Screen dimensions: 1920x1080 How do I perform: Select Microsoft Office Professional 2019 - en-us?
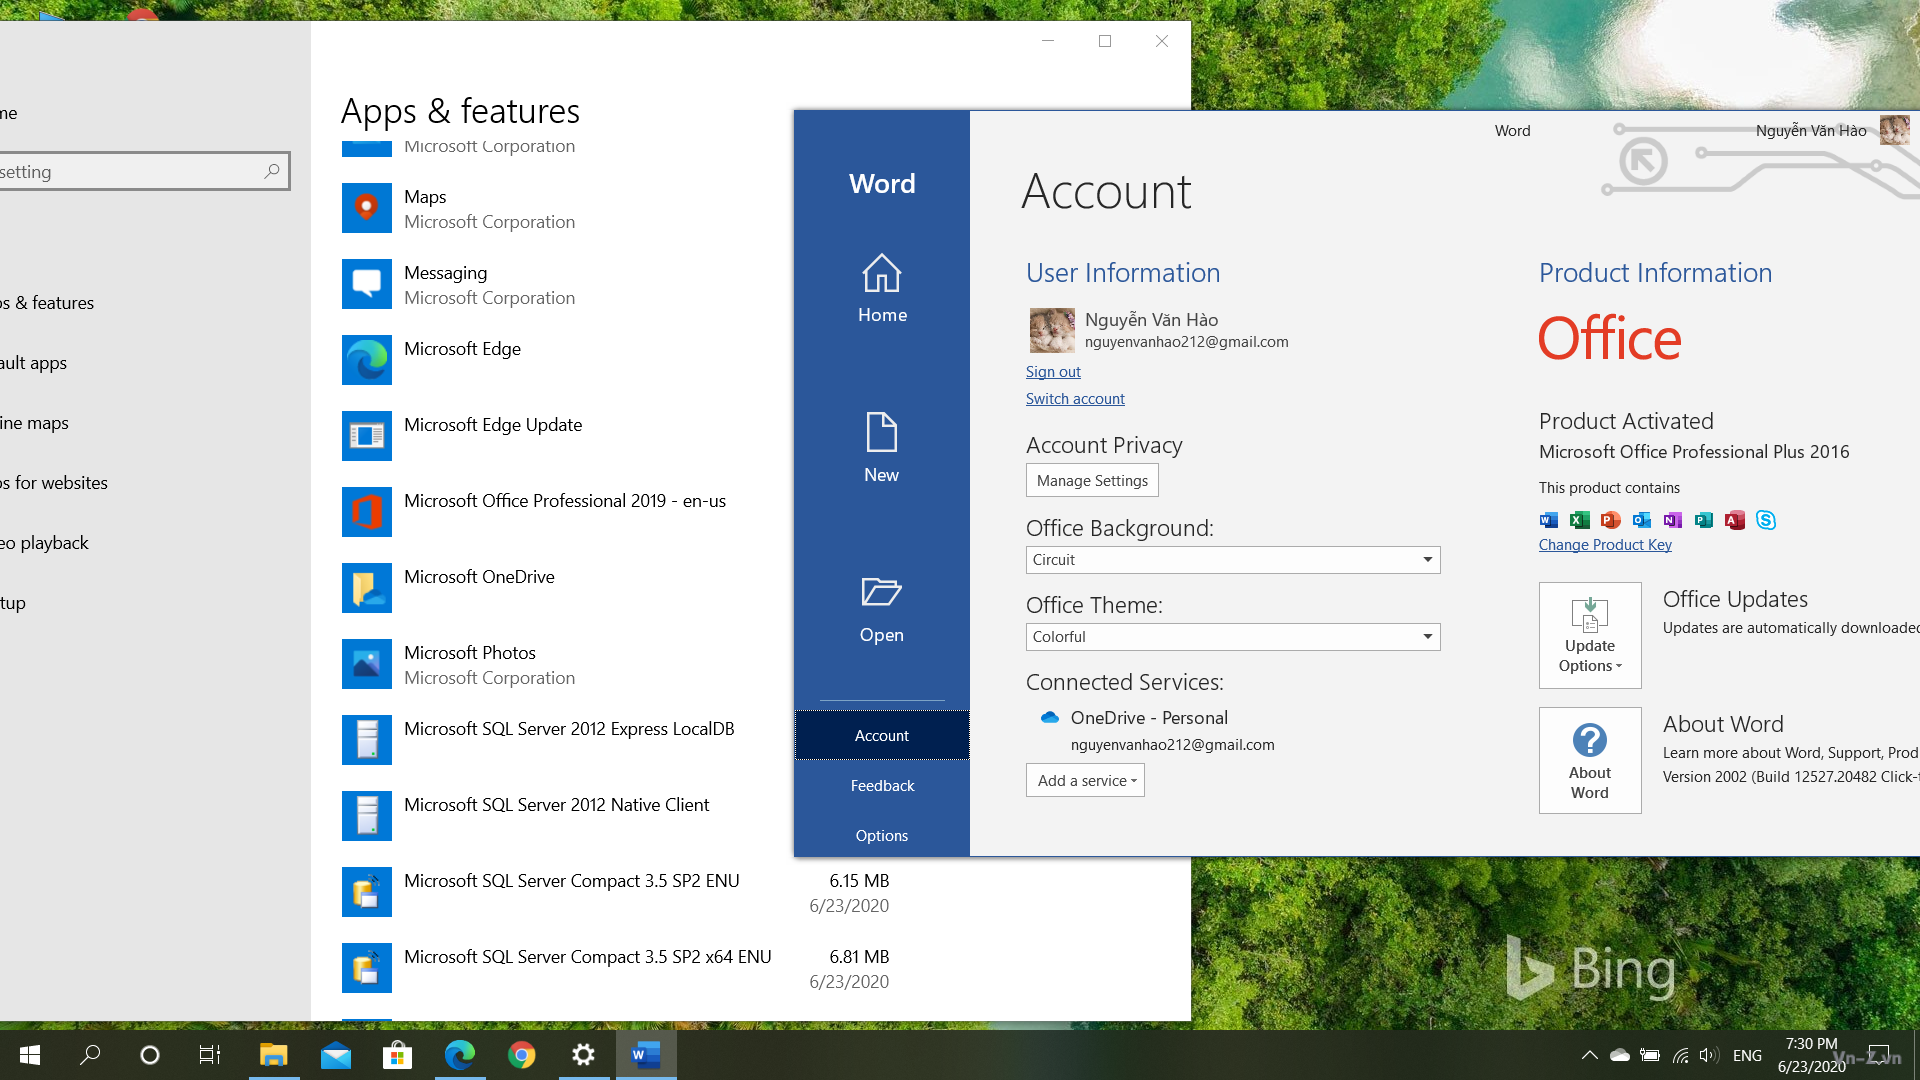click(565, 512)
